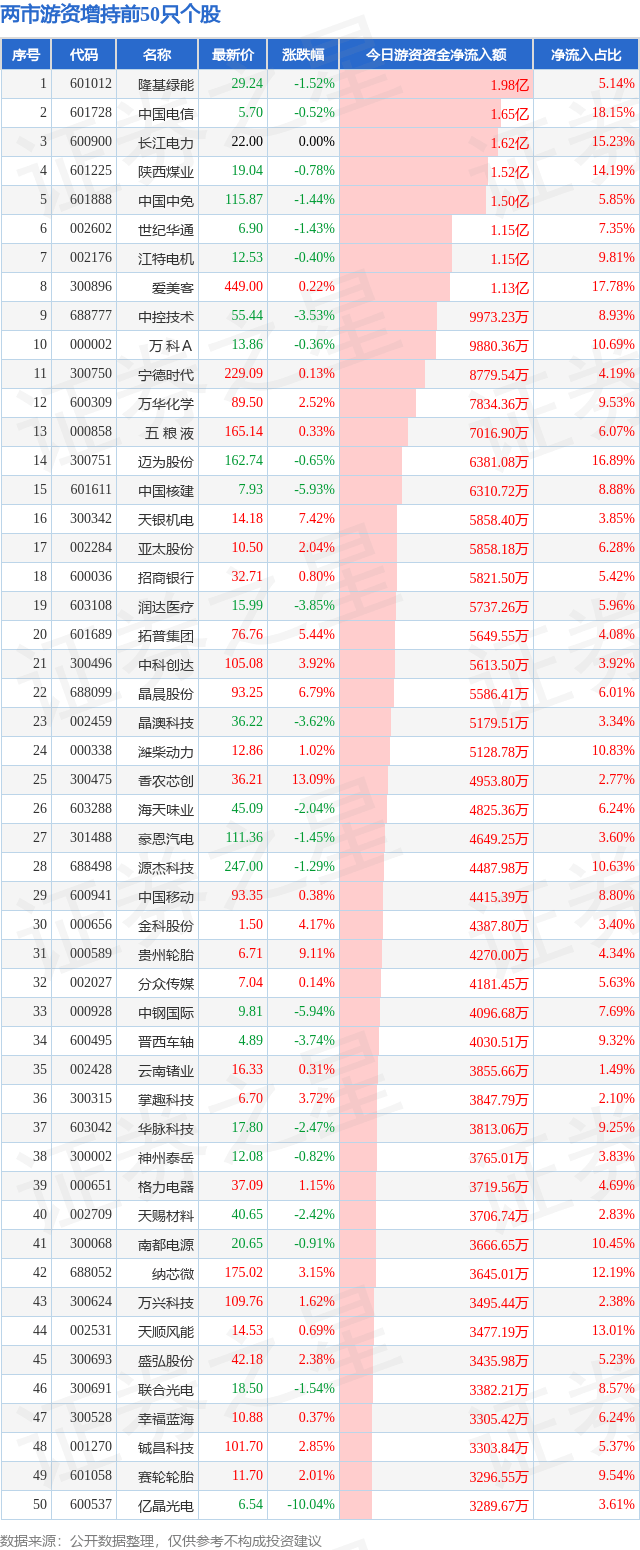The image size is (640, 1550).
Task: Select stock name 中国移动
Action: (166, 896)
